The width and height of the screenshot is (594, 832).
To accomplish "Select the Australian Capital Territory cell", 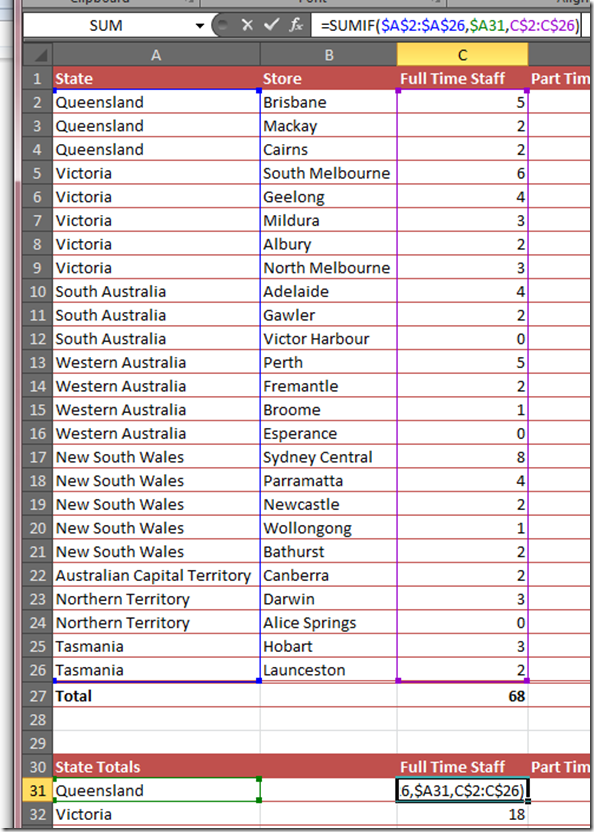I will 157,575.
